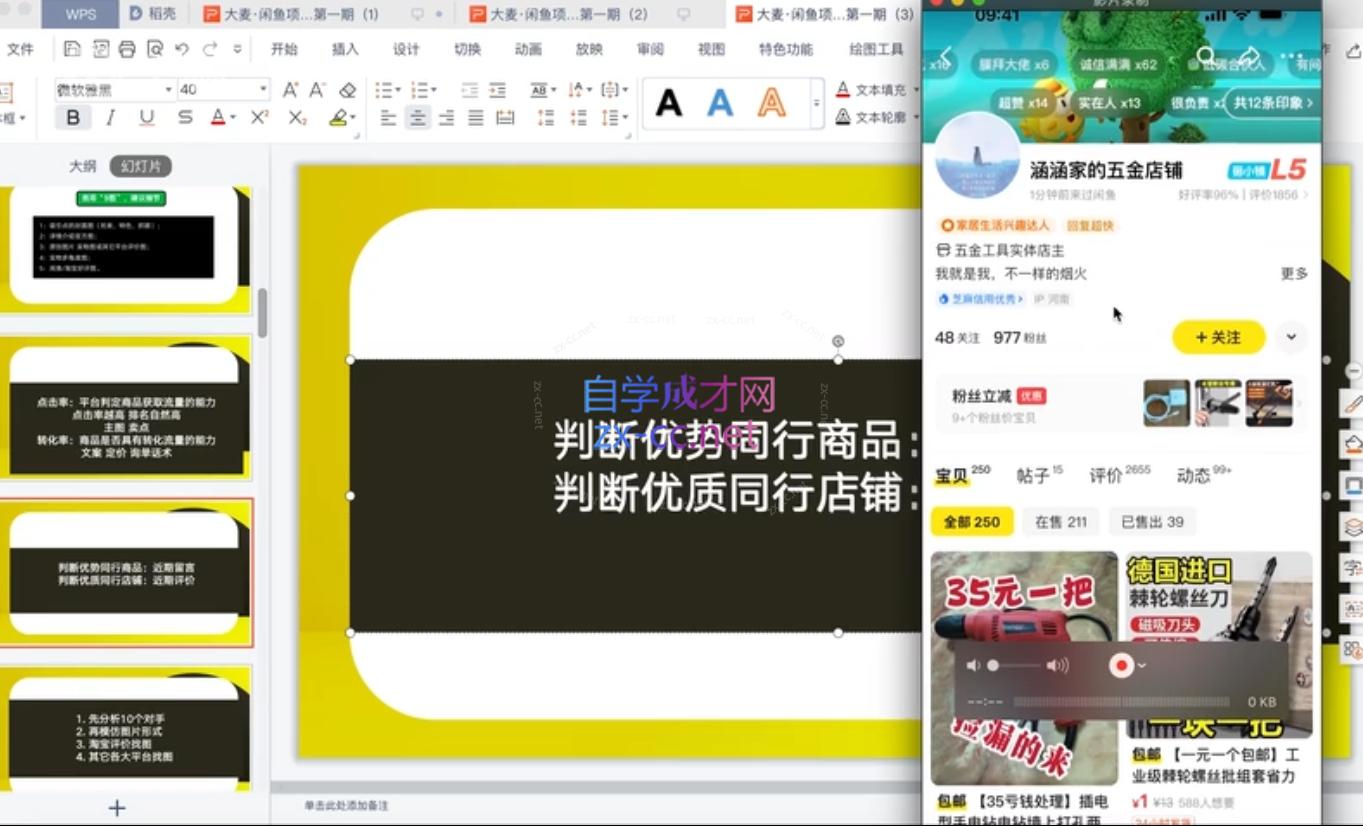
Task: Click the superscript X² icon
Action: pyautogui.click(x=259, y=118)
